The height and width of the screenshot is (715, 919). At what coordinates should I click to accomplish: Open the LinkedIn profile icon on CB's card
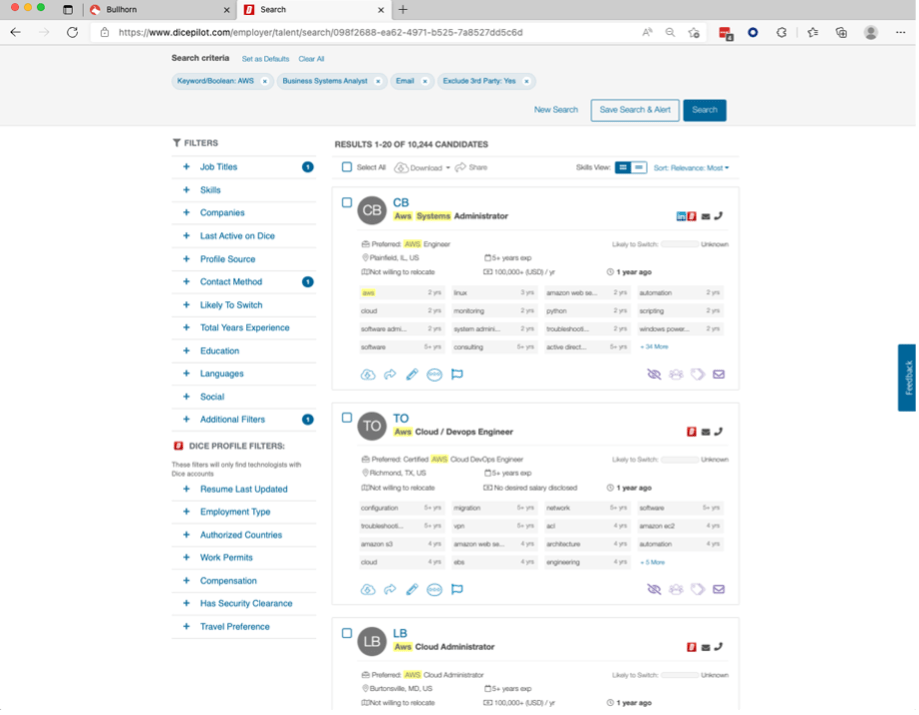click(682, 215)
